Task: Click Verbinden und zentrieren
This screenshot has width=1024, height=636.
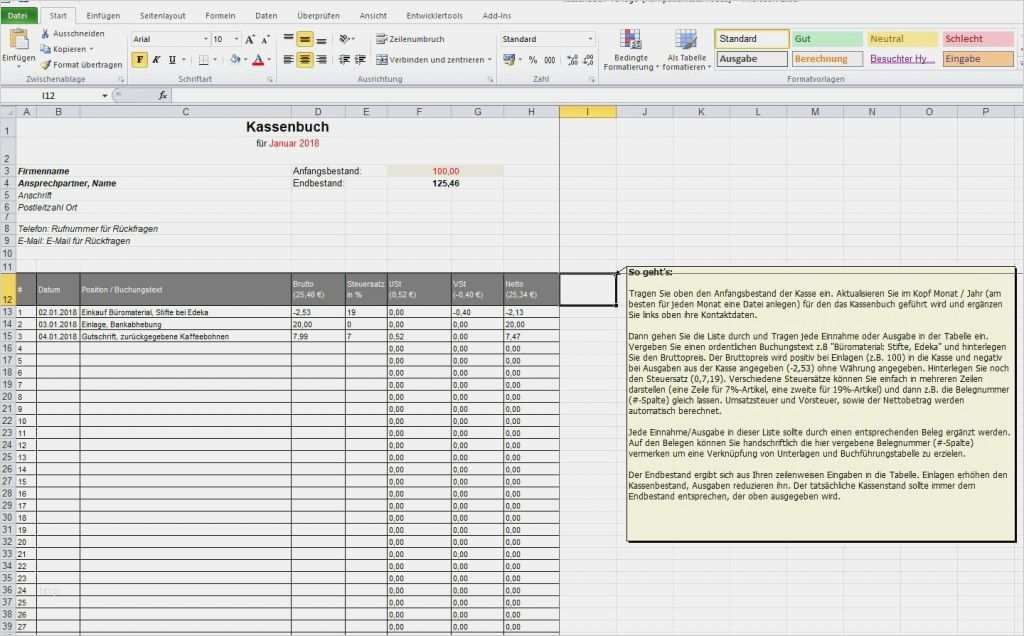Action: click(432, 59)
